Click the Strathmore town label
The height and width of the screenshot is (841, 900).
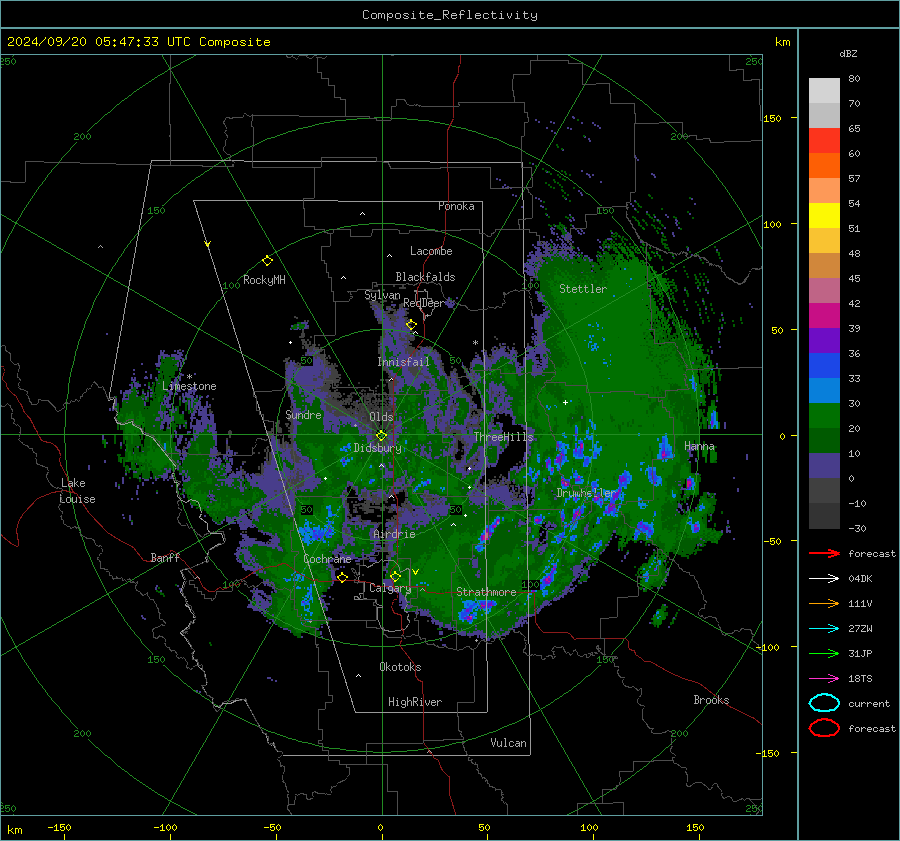pos(486,592)
